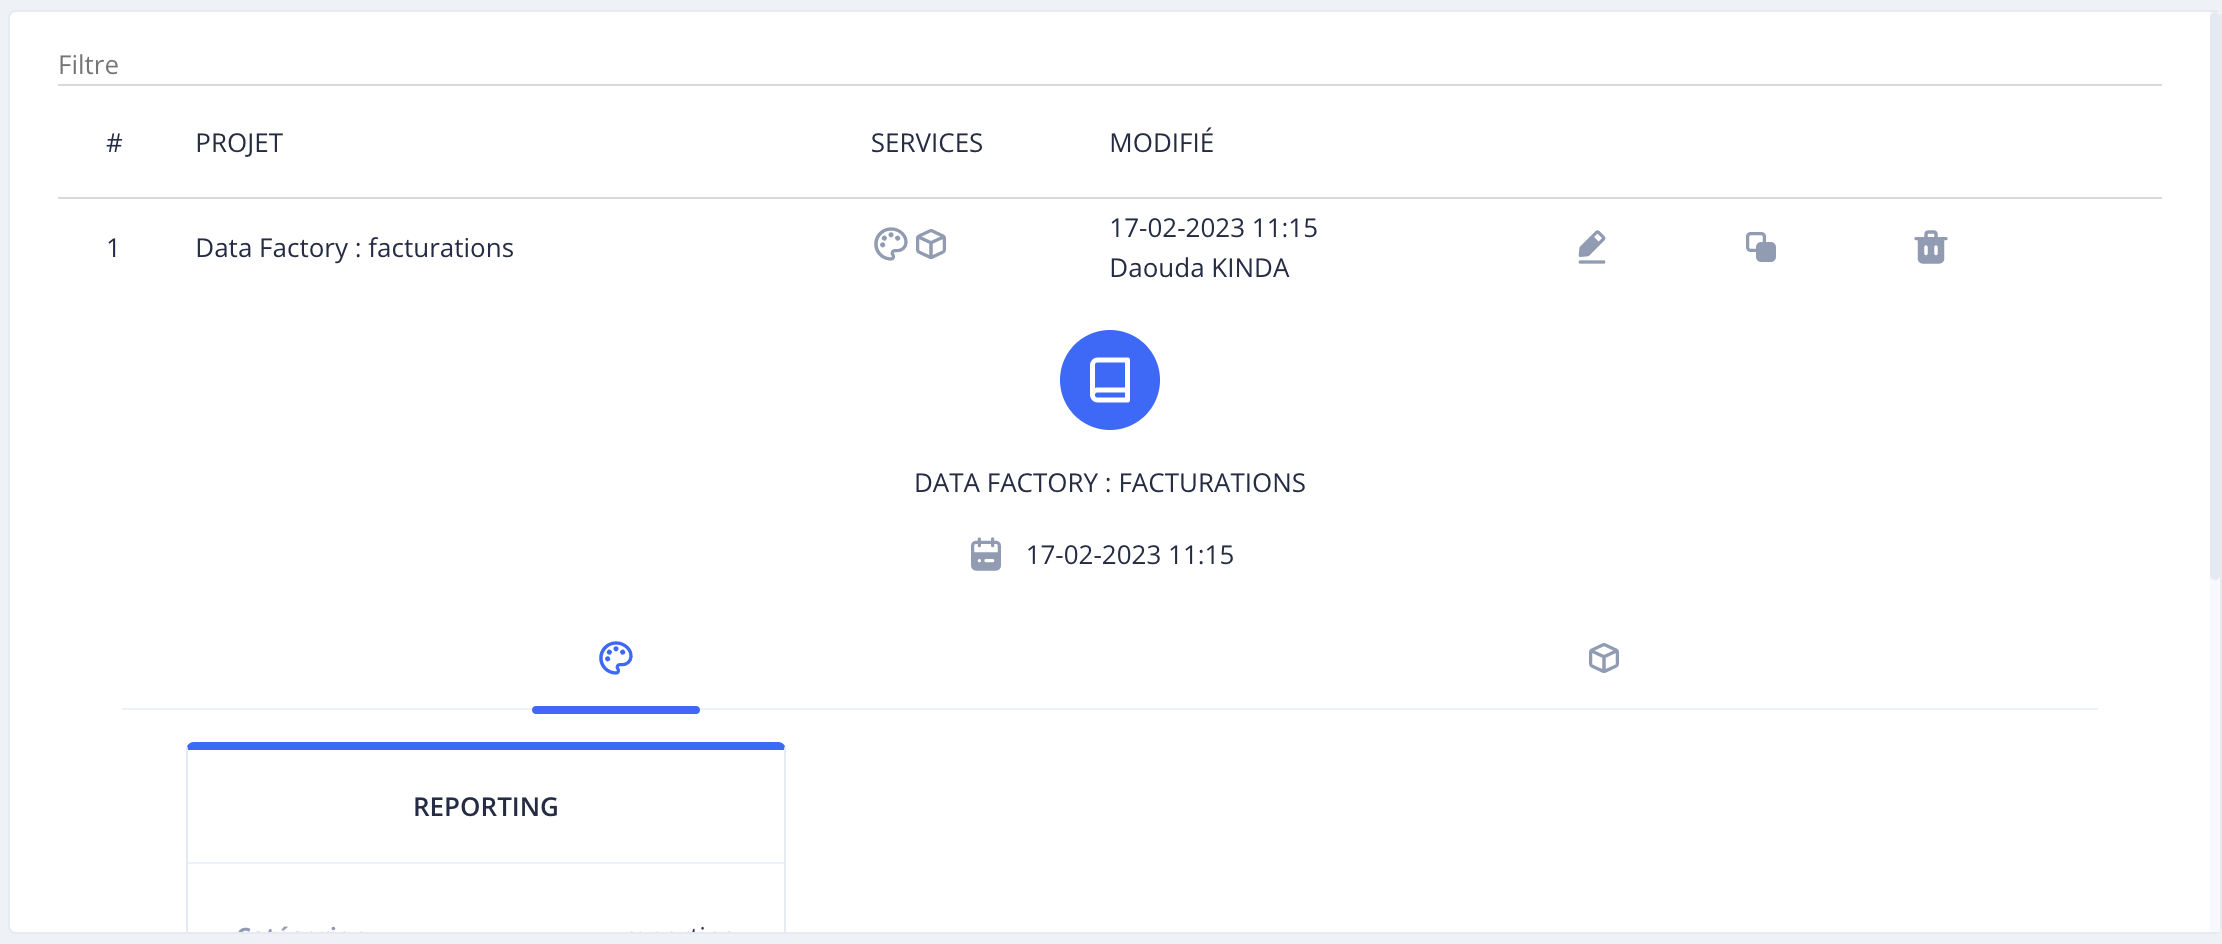Switch to the palette tab

pyautogui.click(x=615, y=658)
